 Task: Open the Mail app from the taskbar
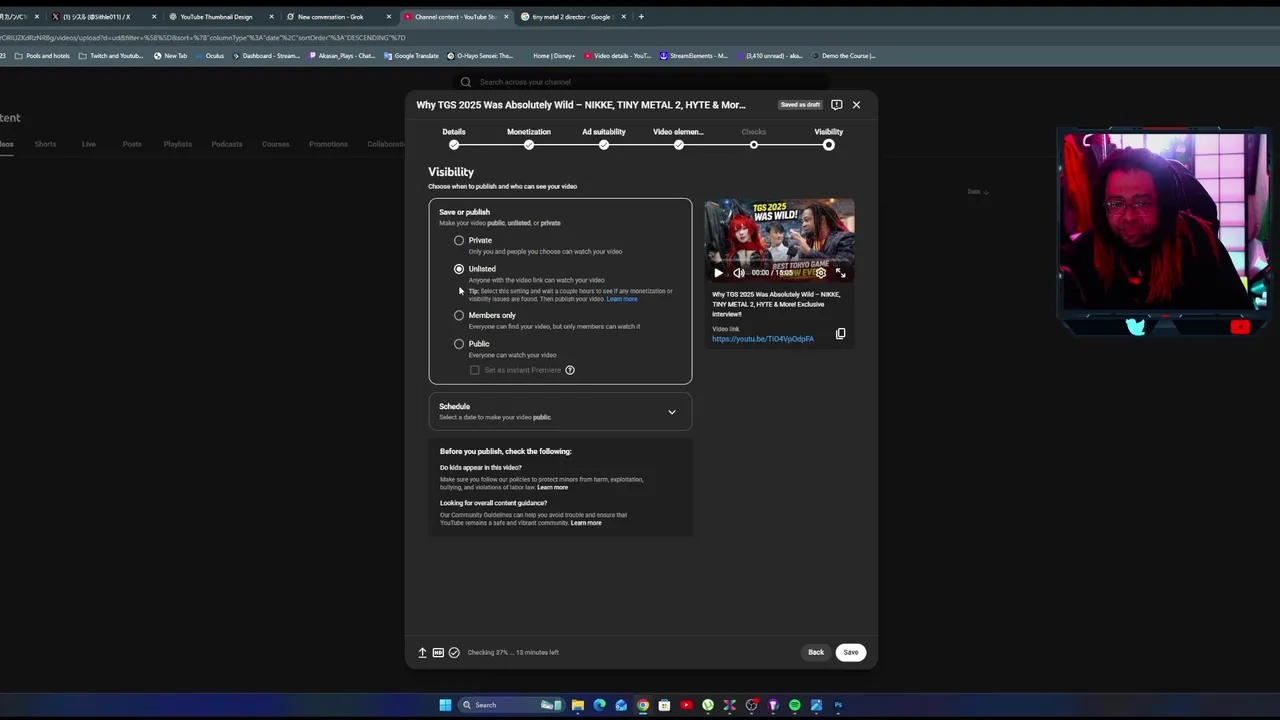(621, 705)
